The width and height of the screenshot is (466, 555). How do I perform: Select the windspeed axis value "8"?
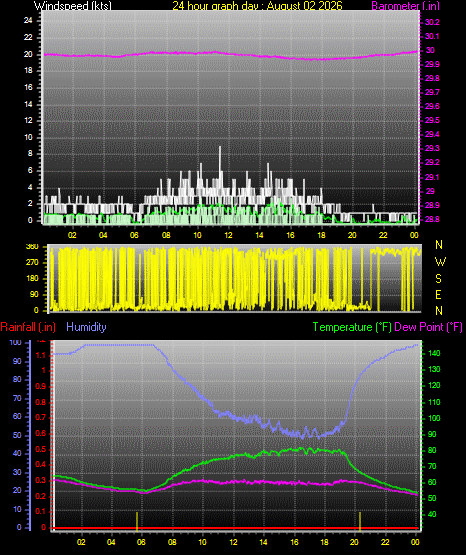[x=30, y=154]
